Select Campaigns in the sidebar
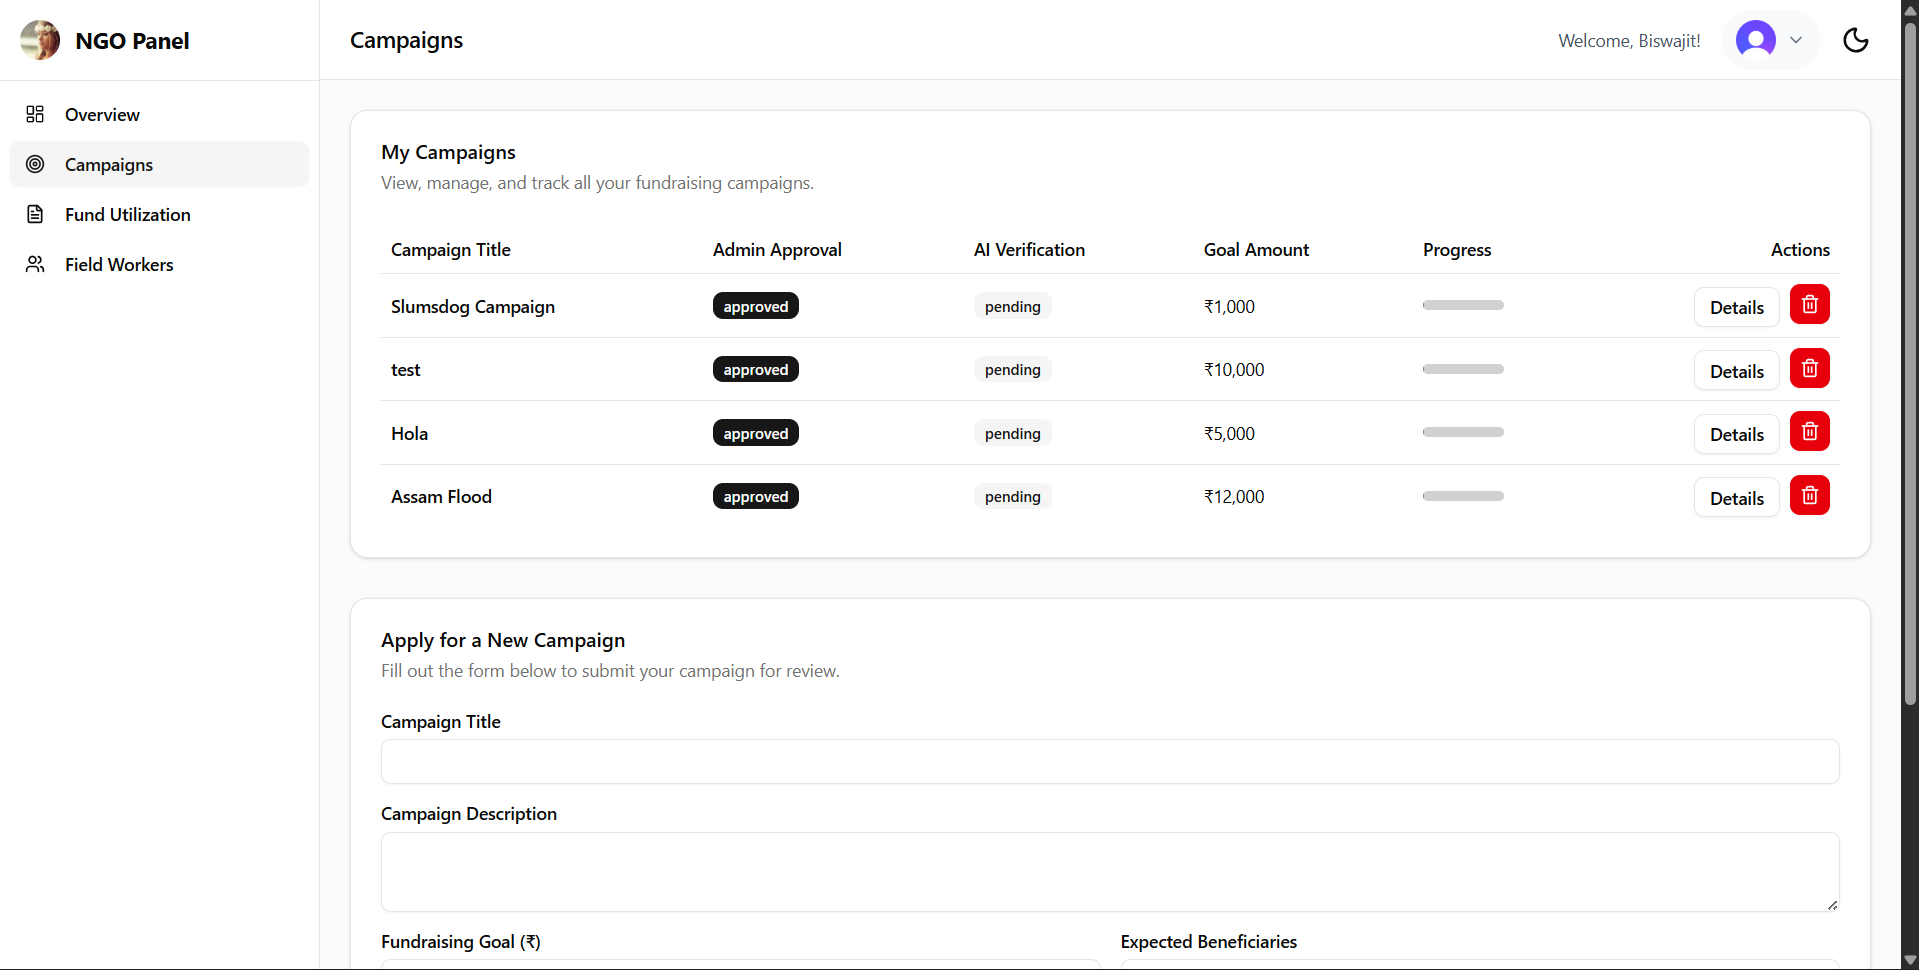 tap(109, 165)
